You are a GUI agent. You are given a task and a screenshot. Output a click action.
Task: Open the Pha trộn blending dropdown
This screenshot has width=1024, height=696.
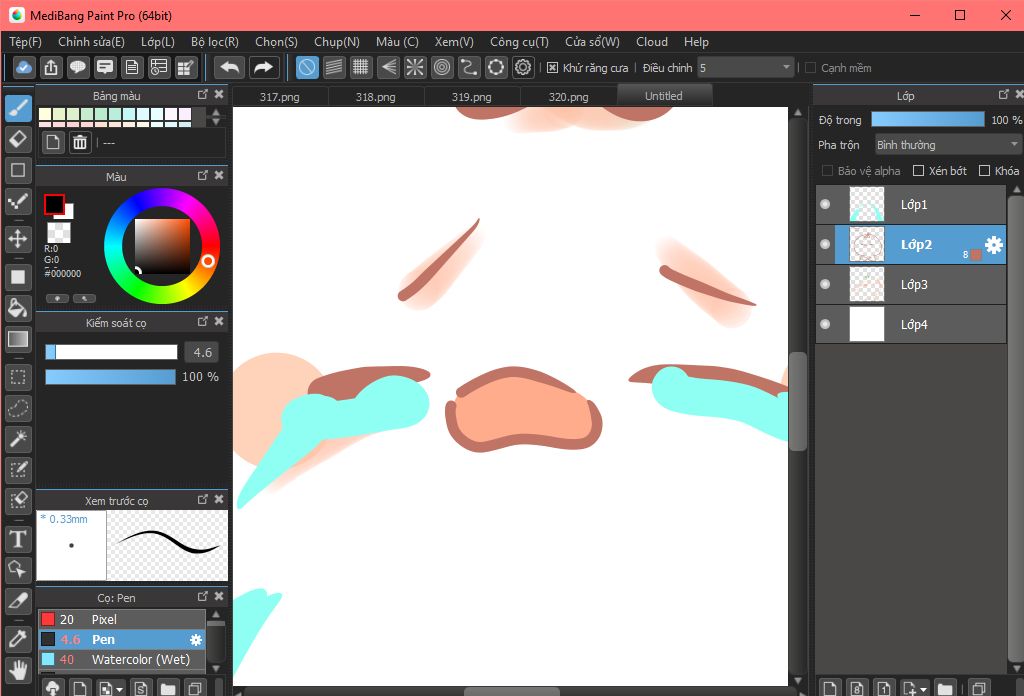[x=948, y=145]
